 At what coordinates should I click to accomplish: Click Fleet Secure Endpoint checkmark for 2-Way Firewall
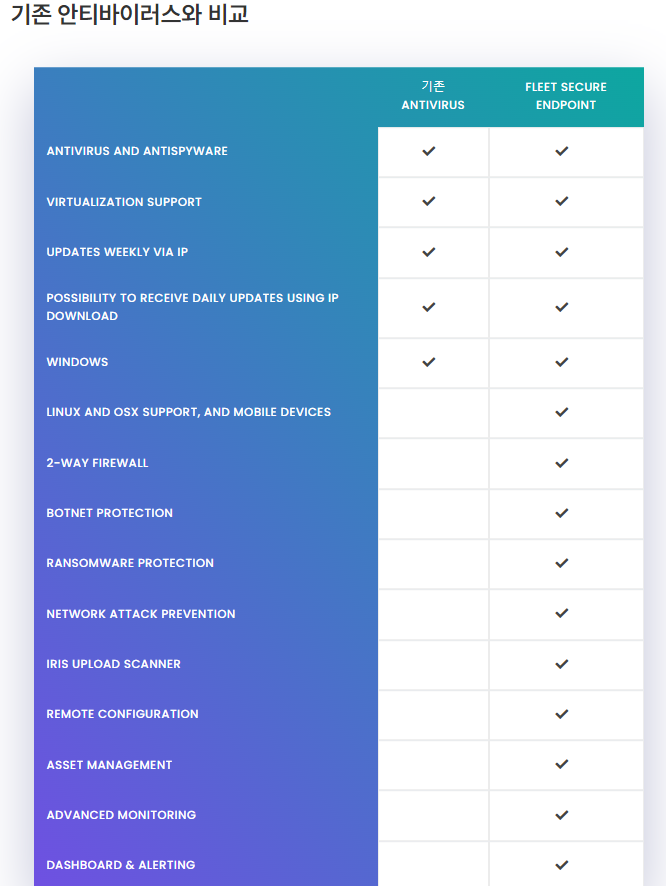point(562,463)
